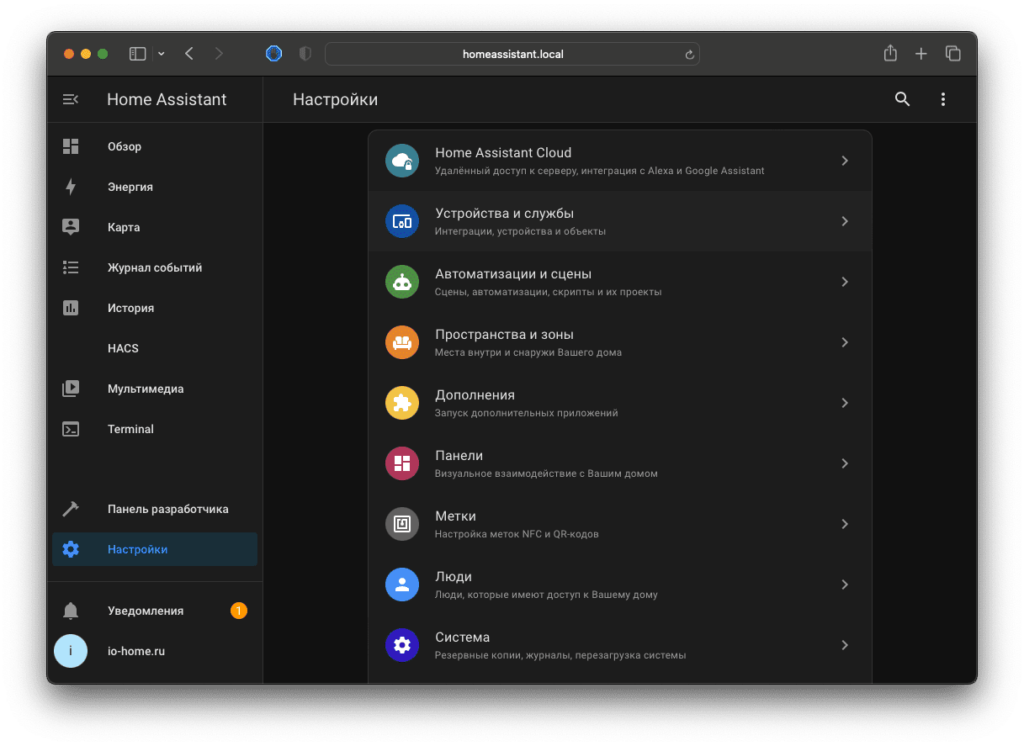This screenshot has height=746, width=1024.
Task: Expand the Пространства и зоны chevron
Action: (844, 342)
